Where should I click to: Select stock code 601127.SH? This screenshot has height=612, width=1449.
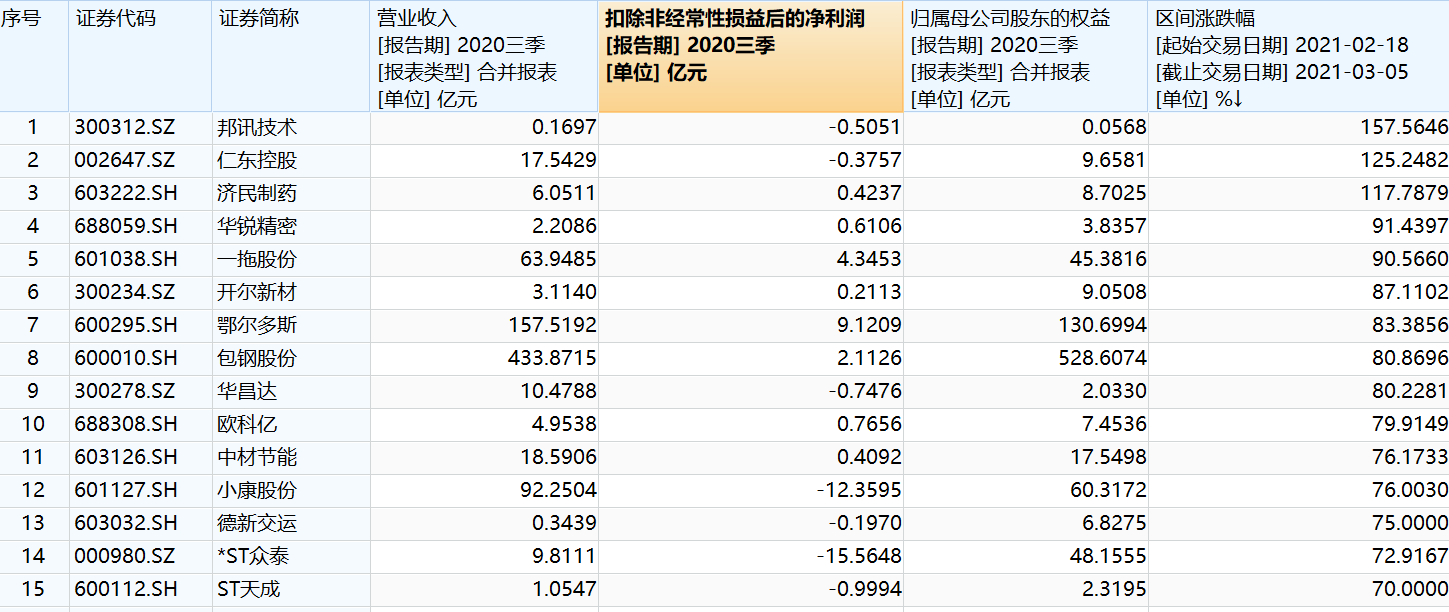pos(125,491)
